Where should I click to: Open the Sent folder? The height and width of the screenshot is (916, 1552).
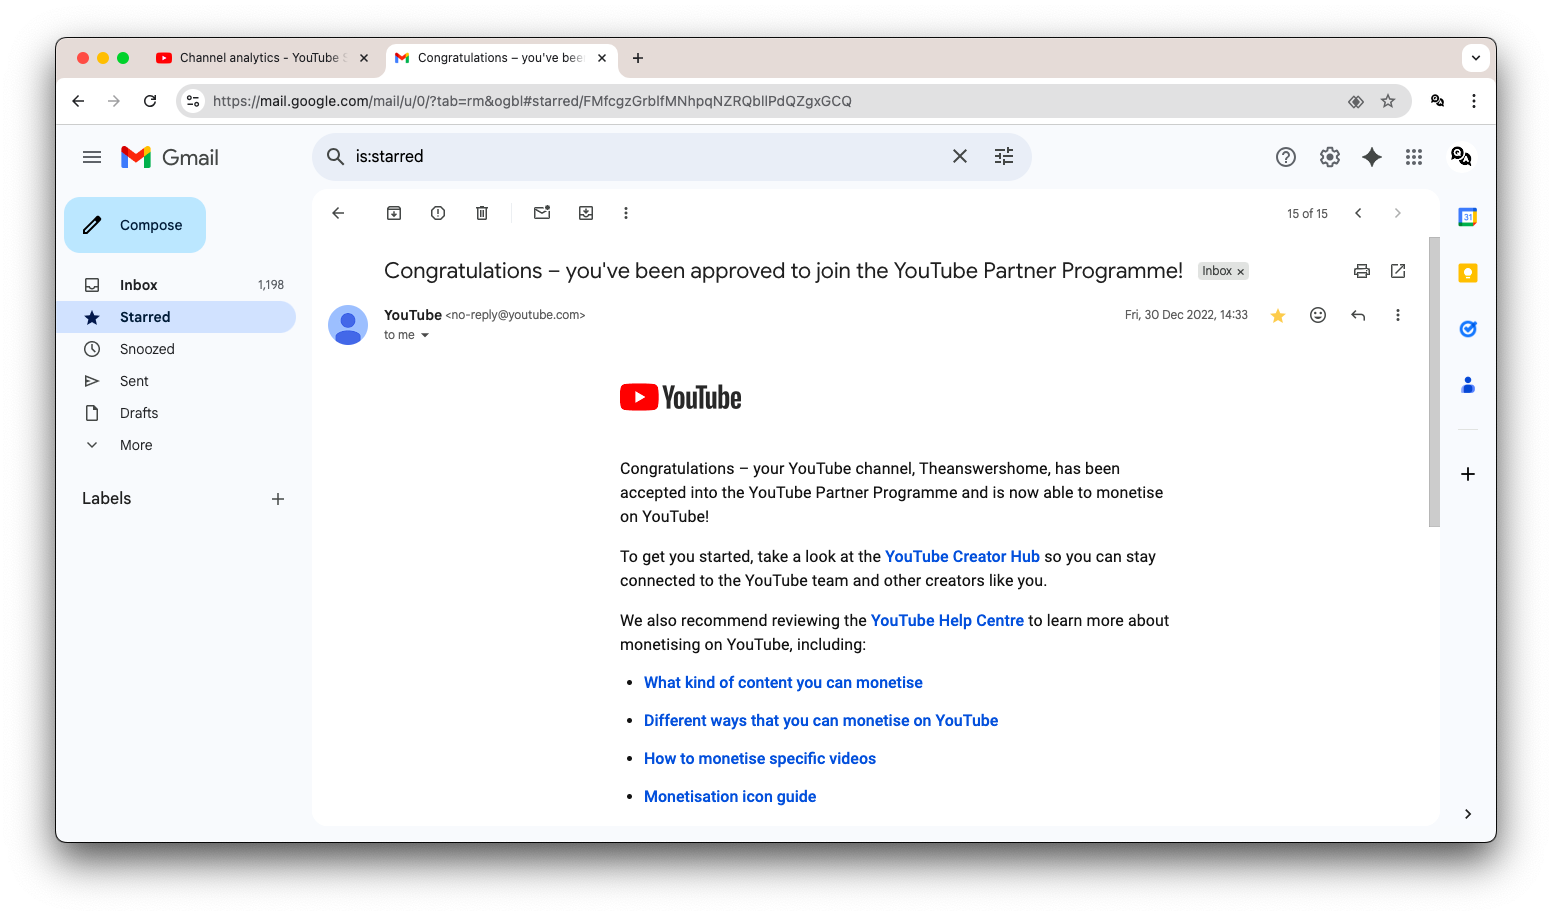click(x=176, y=381)
